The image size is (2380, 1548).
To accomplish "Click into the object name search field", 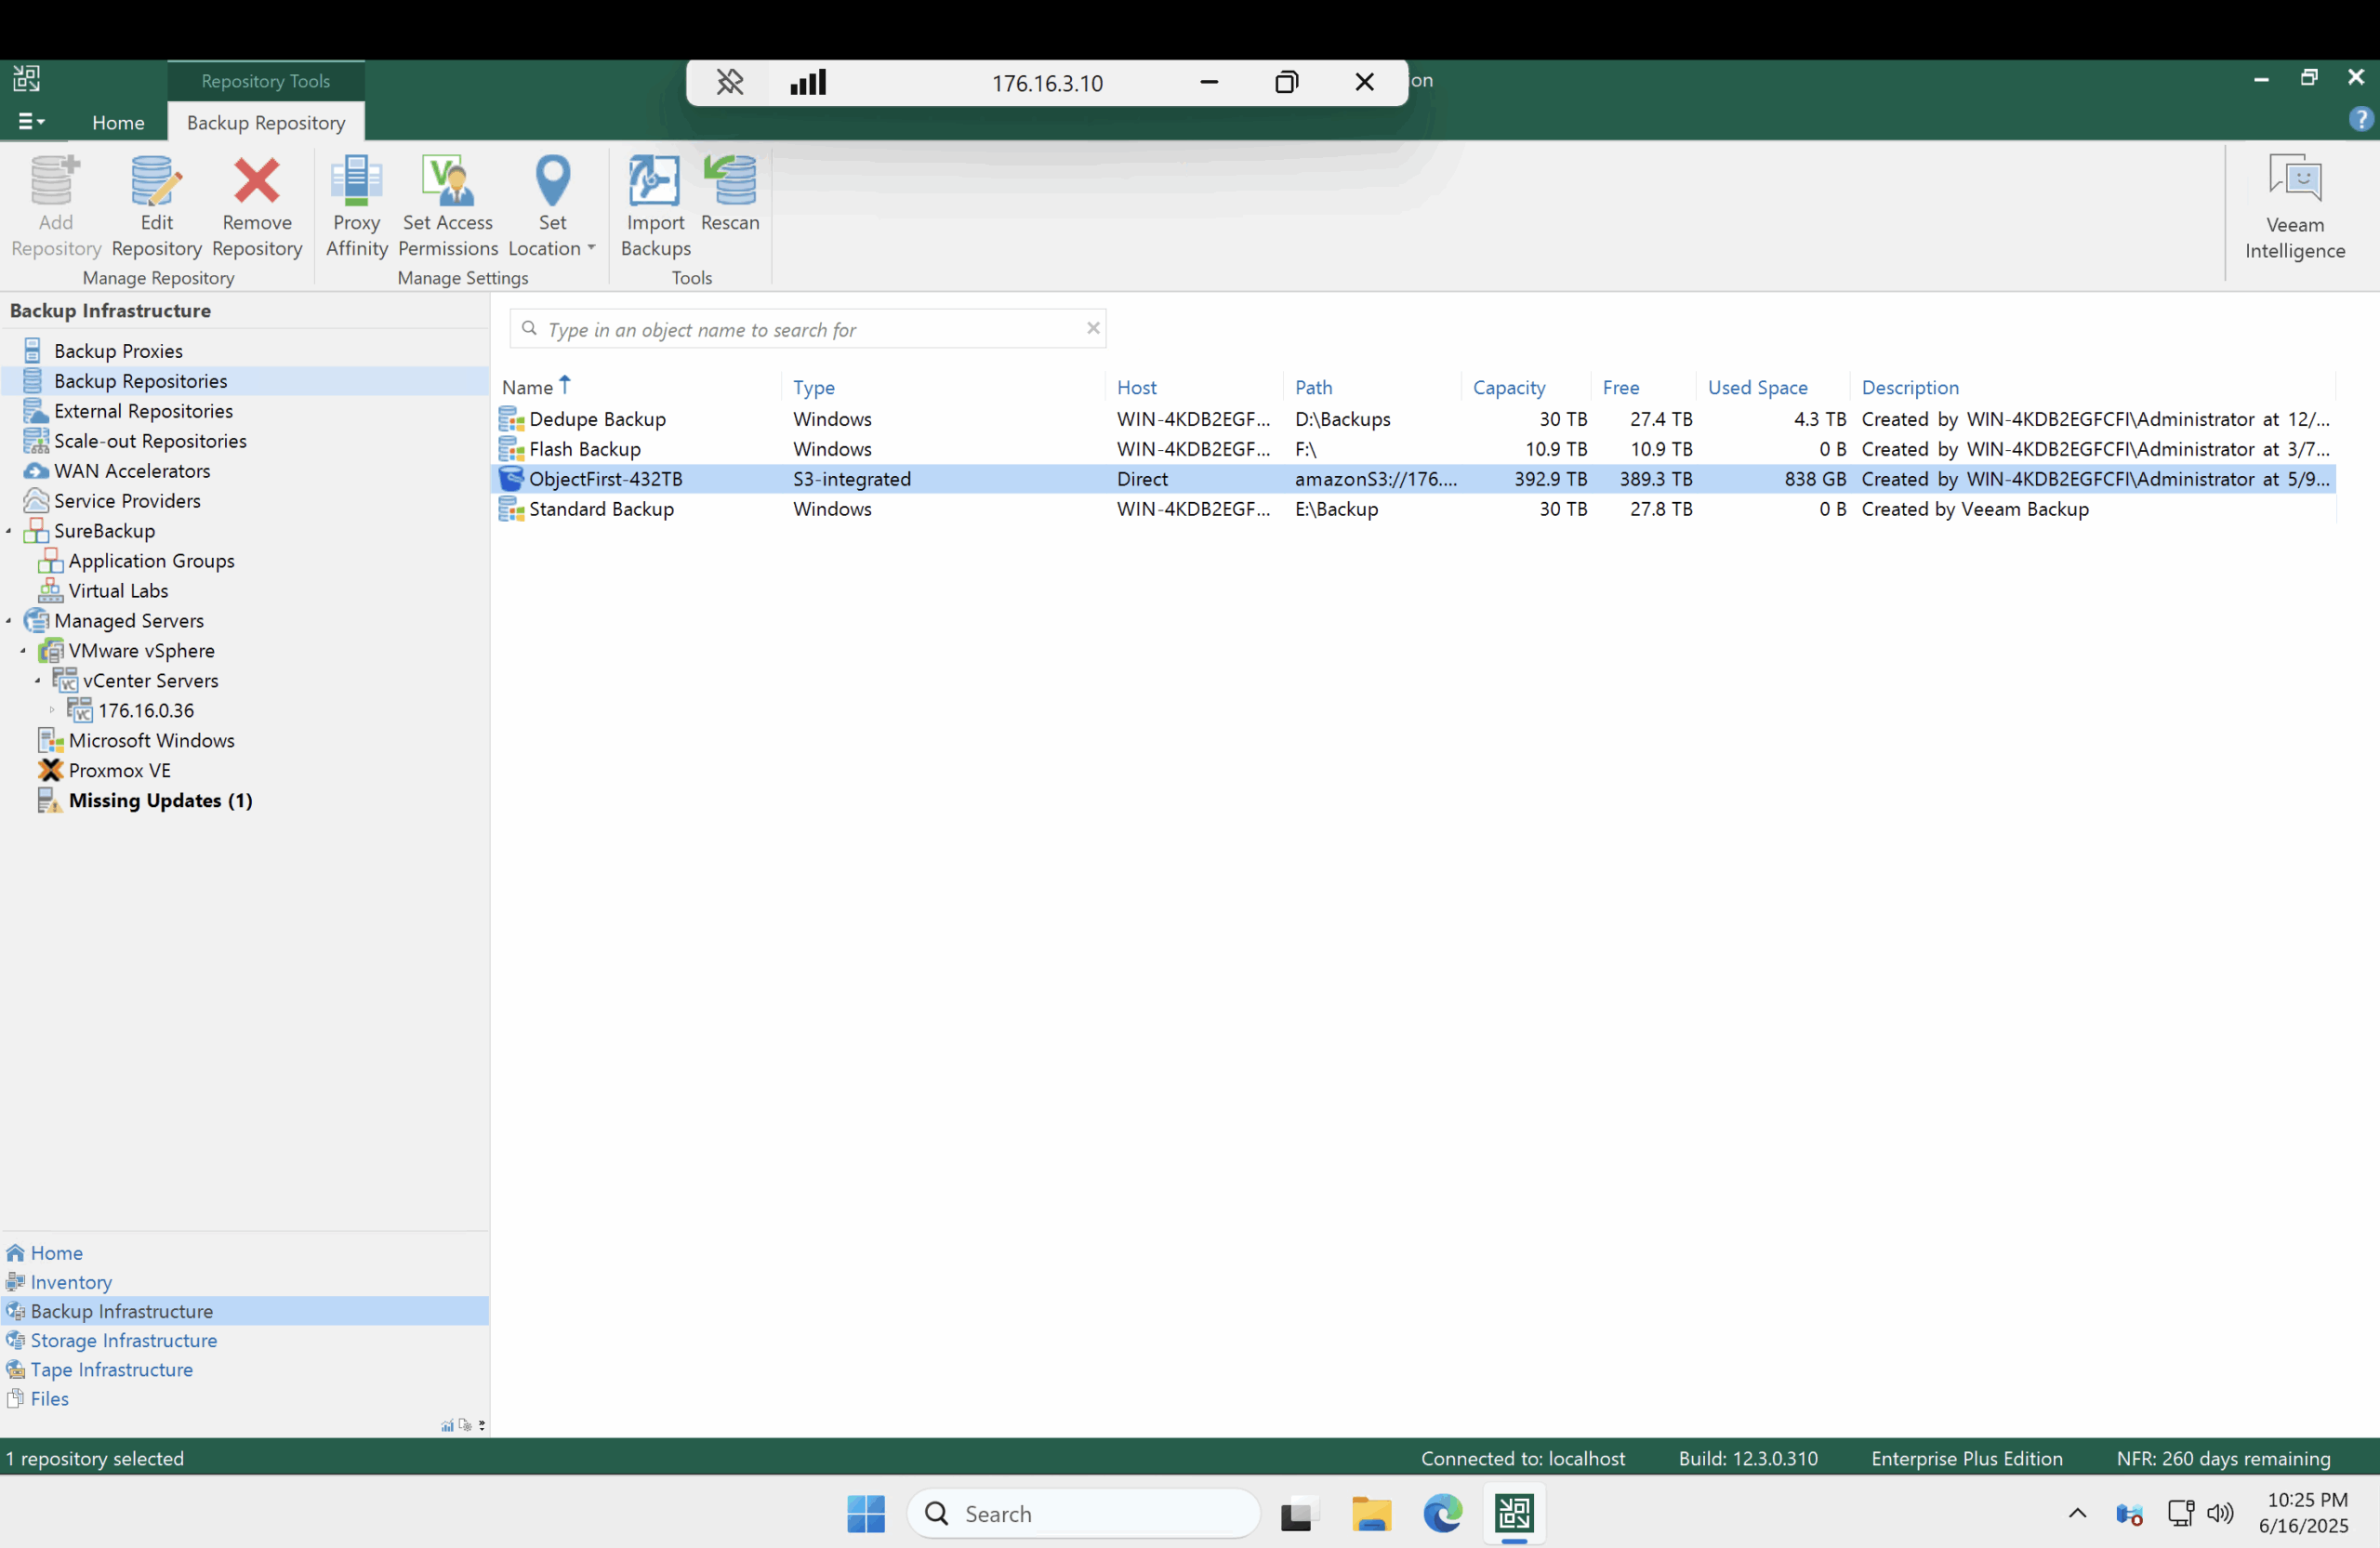I will (808, 328).
